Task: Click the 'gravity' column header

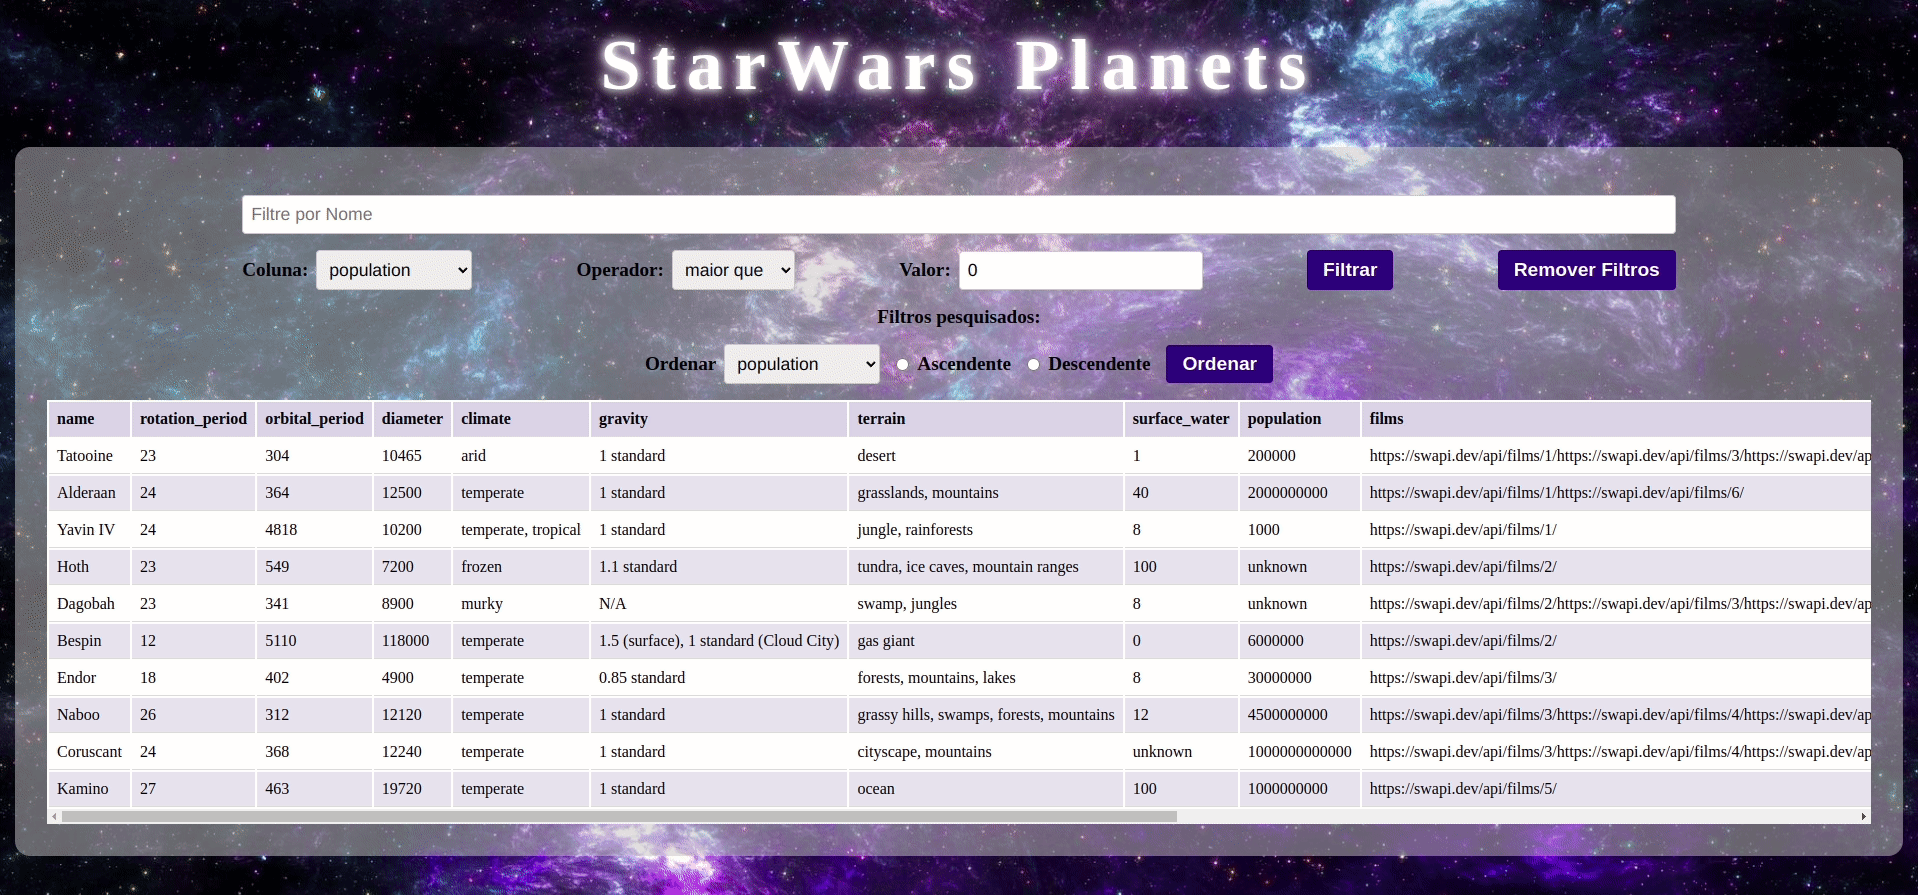Action: point(719,419)
